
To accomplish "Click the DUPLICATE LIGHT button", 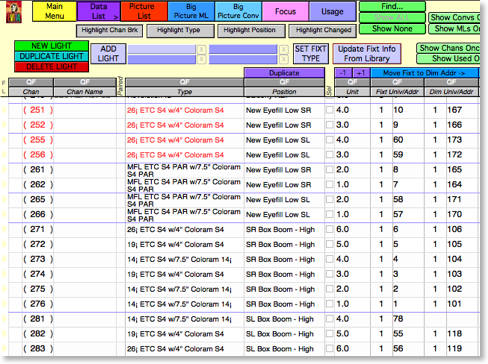I will pyautogui.click(x=51, y=56).
